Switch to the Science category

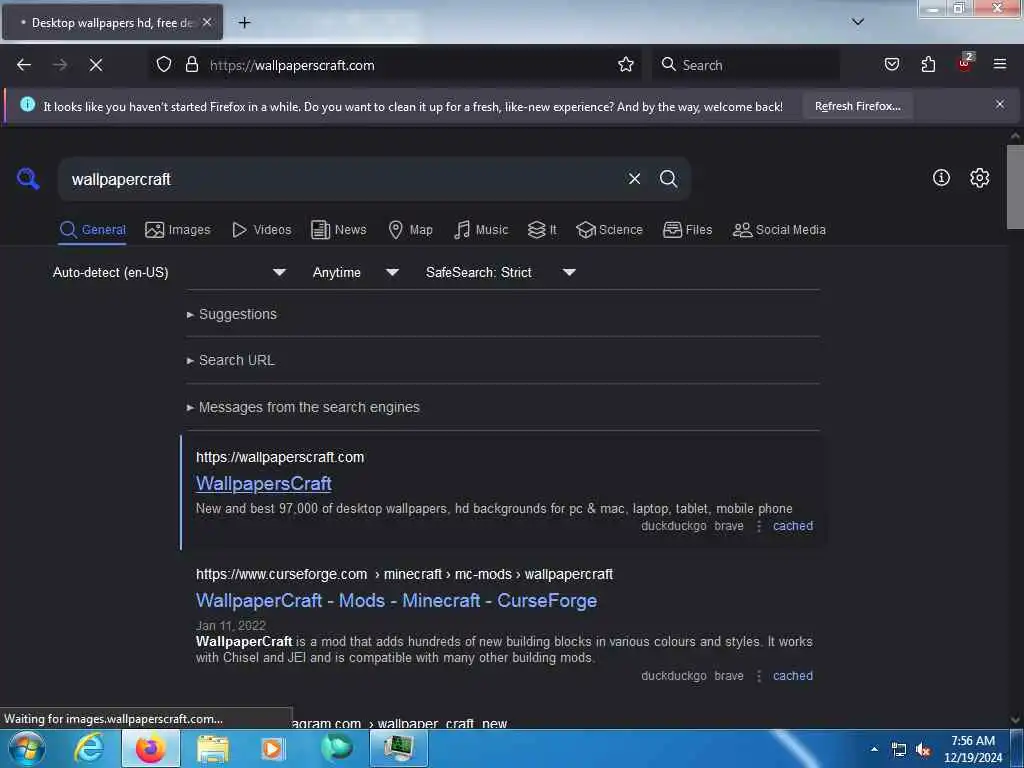(609, 230)
